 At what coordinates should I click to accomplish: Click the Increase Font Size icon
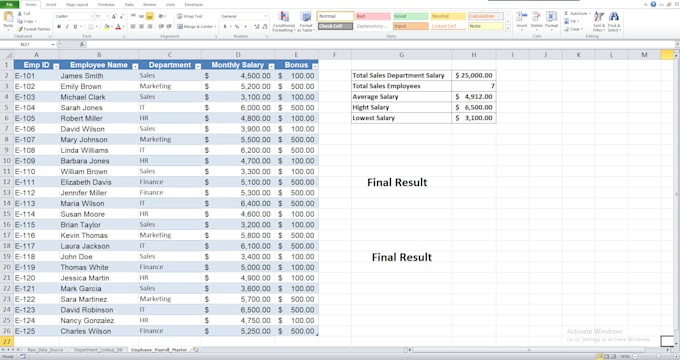point(114,16)
